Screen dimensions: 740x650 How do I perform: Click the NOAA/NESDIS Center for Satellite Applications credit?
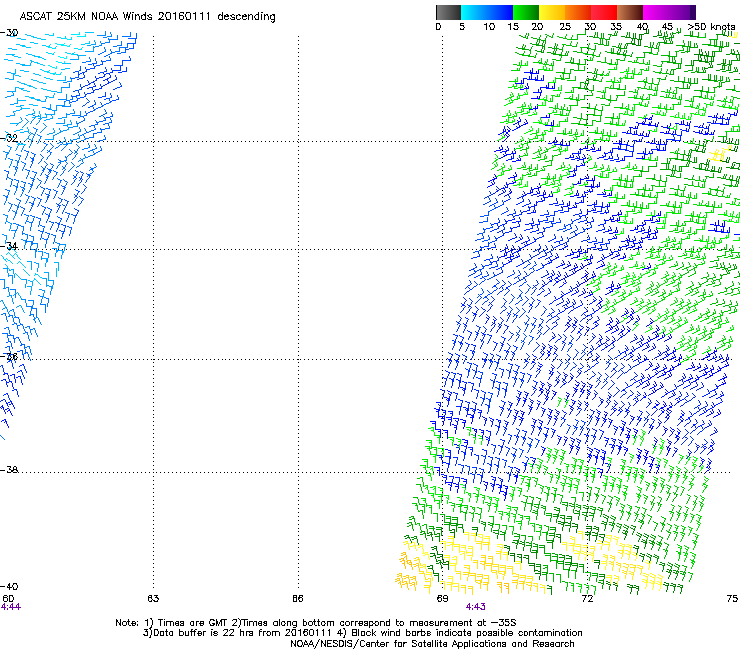432,644
